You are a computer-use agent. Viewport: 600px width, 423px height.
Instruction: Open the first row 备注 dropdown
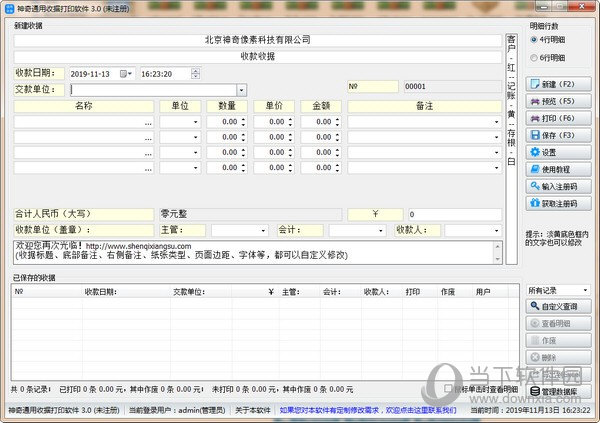point(496,122)
